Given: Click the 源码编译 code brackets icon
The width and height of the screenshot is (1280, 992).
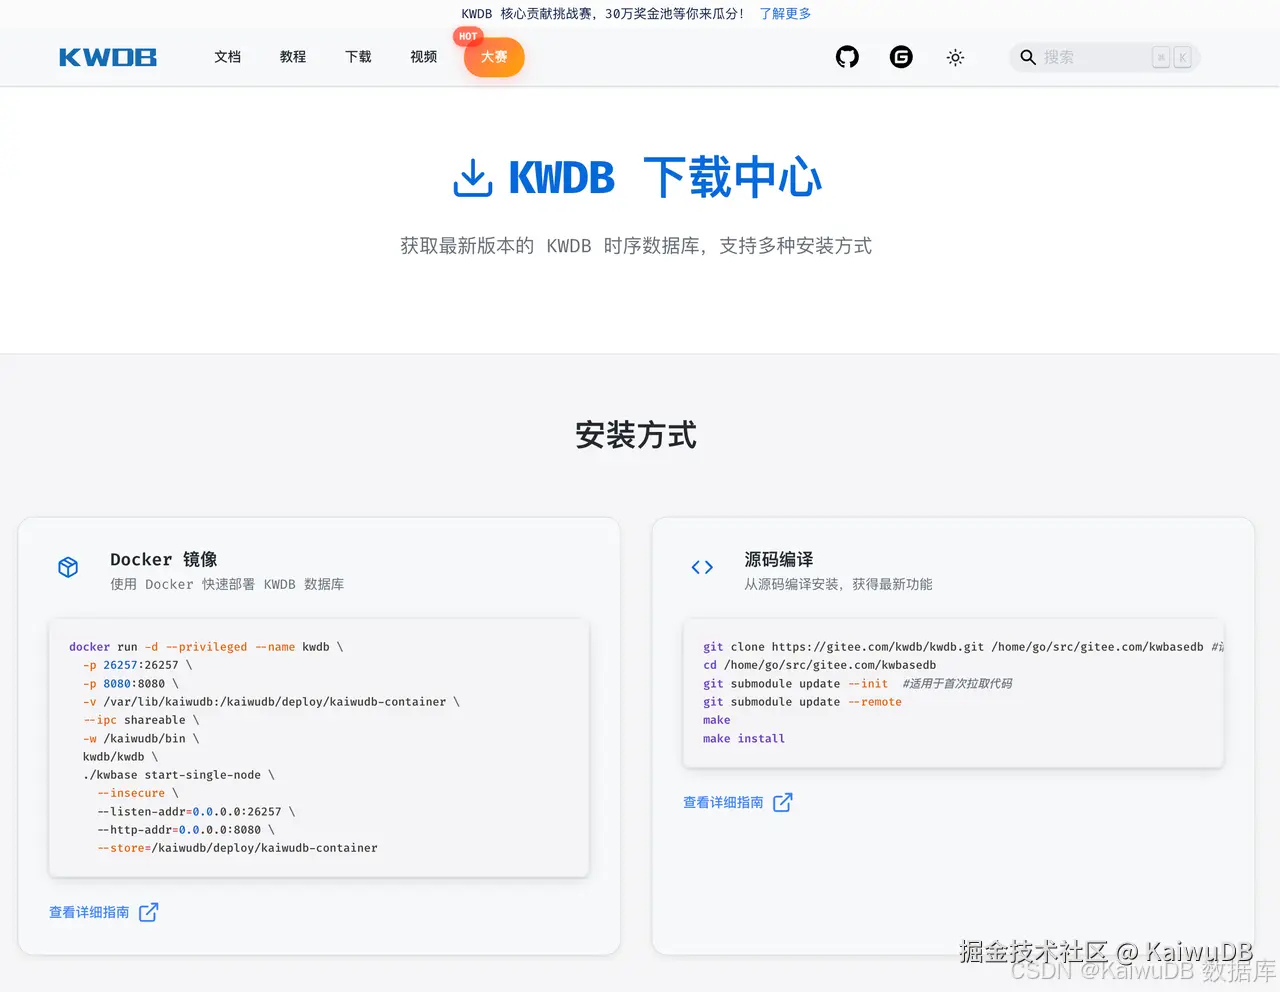Looking at the screenshot, I should [702, 566].
